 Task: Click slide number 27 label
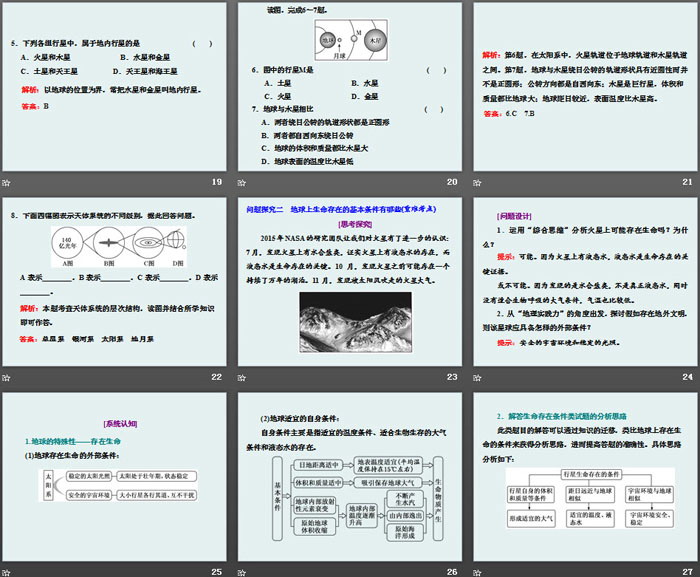688,572
